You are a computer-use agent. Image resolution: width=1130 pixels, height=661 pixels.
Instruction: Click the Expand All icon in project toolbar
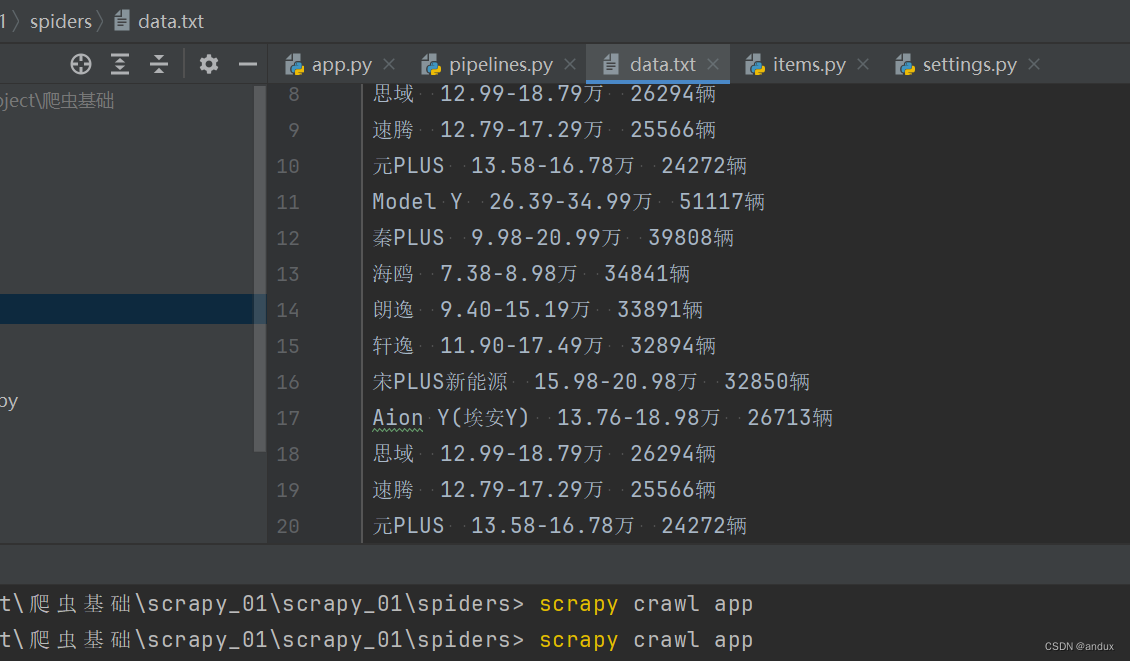[x=120, y=64]
